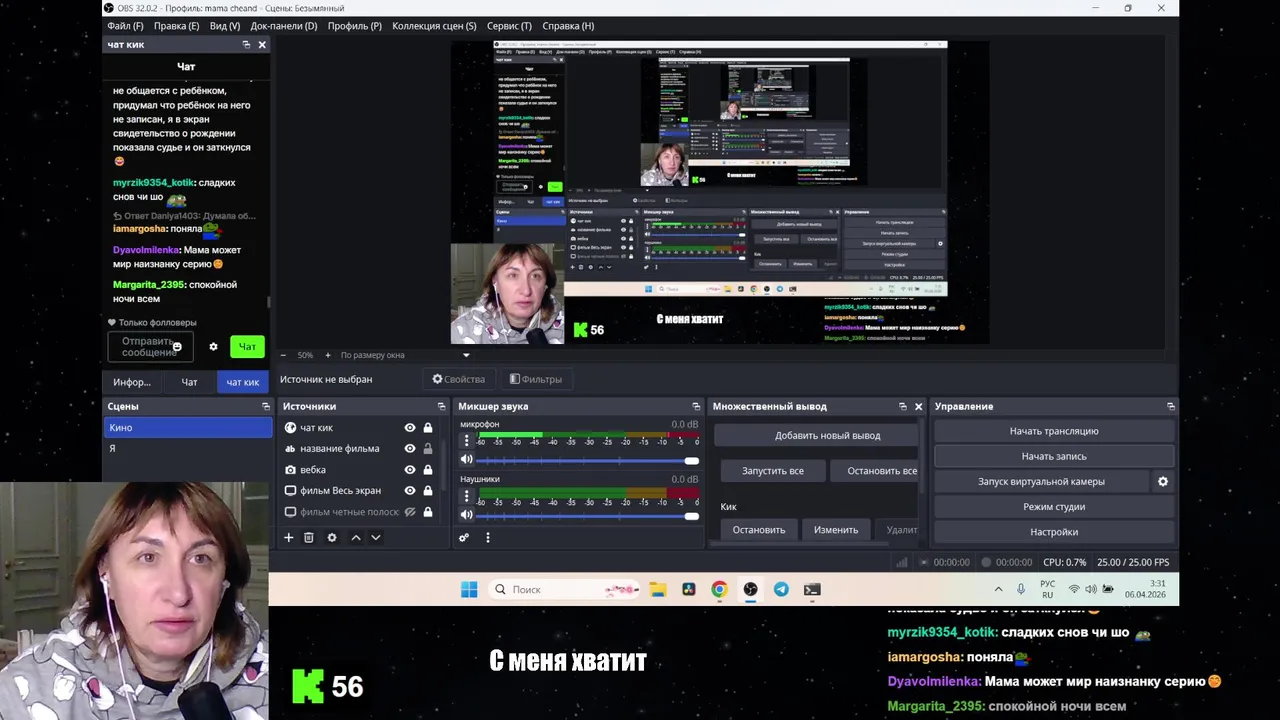Undock the Микшер звука panel

click(x=696, y=407)
